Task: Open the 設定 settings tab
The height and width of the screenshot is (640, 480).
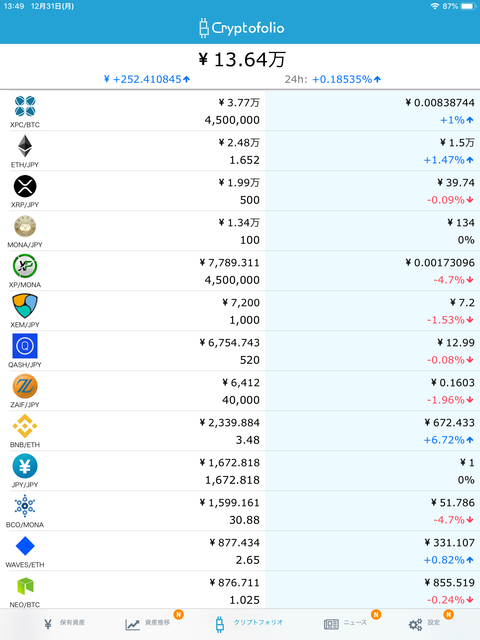Action: pos(424,623)
